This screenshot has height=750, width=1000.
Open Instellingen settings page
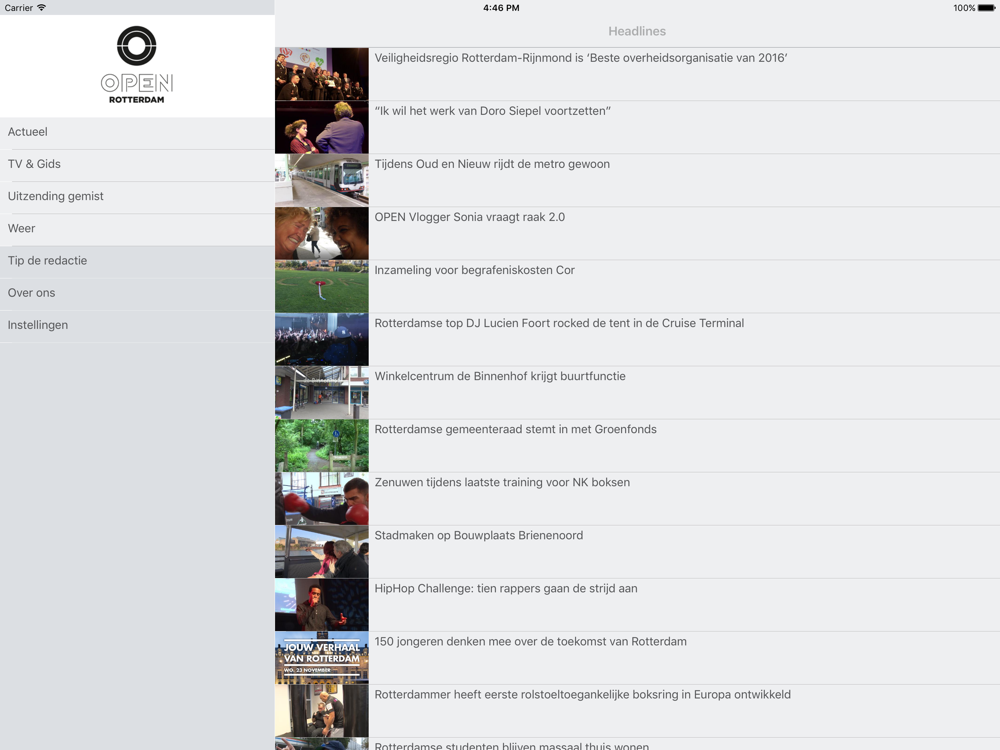point(137,326)
